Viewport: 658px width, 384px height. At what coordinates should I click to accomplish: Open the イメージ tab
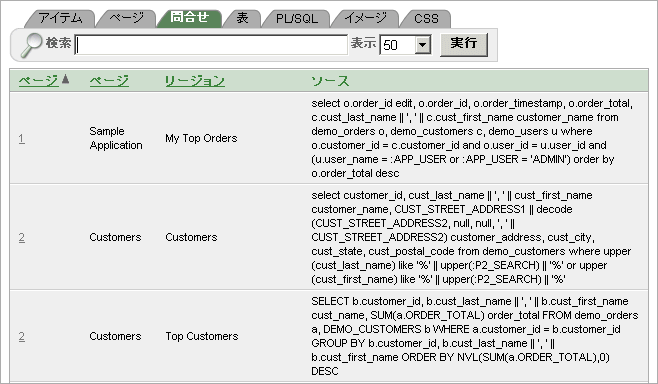(365, 18)
